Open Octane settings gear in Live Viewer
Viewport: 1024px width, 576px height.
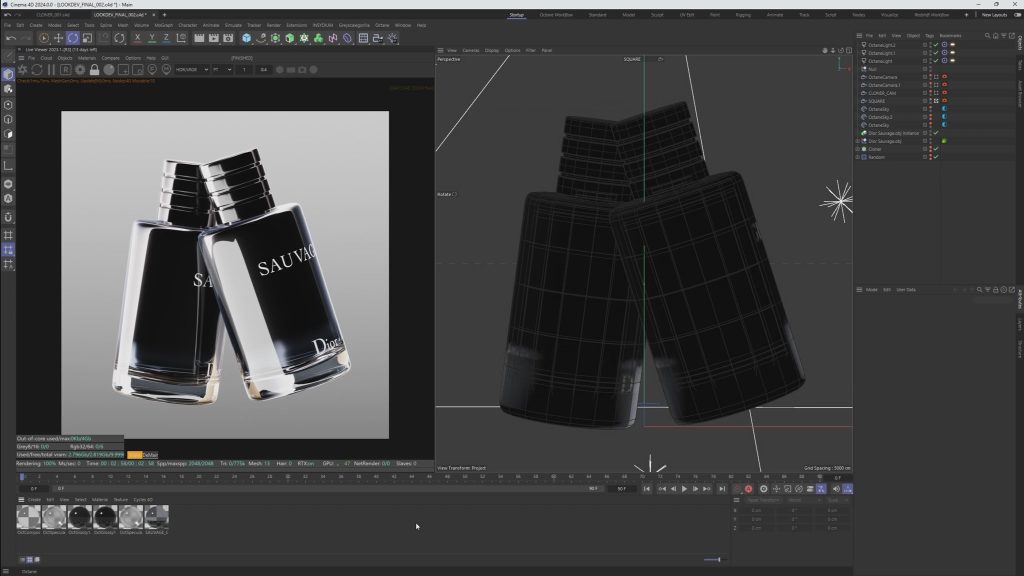point(80,70)
